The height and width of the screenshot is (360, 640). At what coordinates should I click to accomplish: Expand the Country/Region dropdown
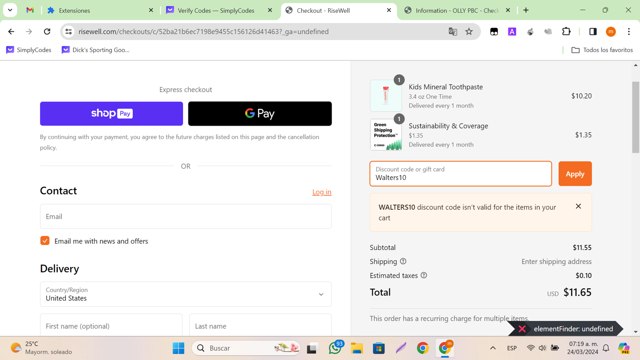(x=186, y=294)
